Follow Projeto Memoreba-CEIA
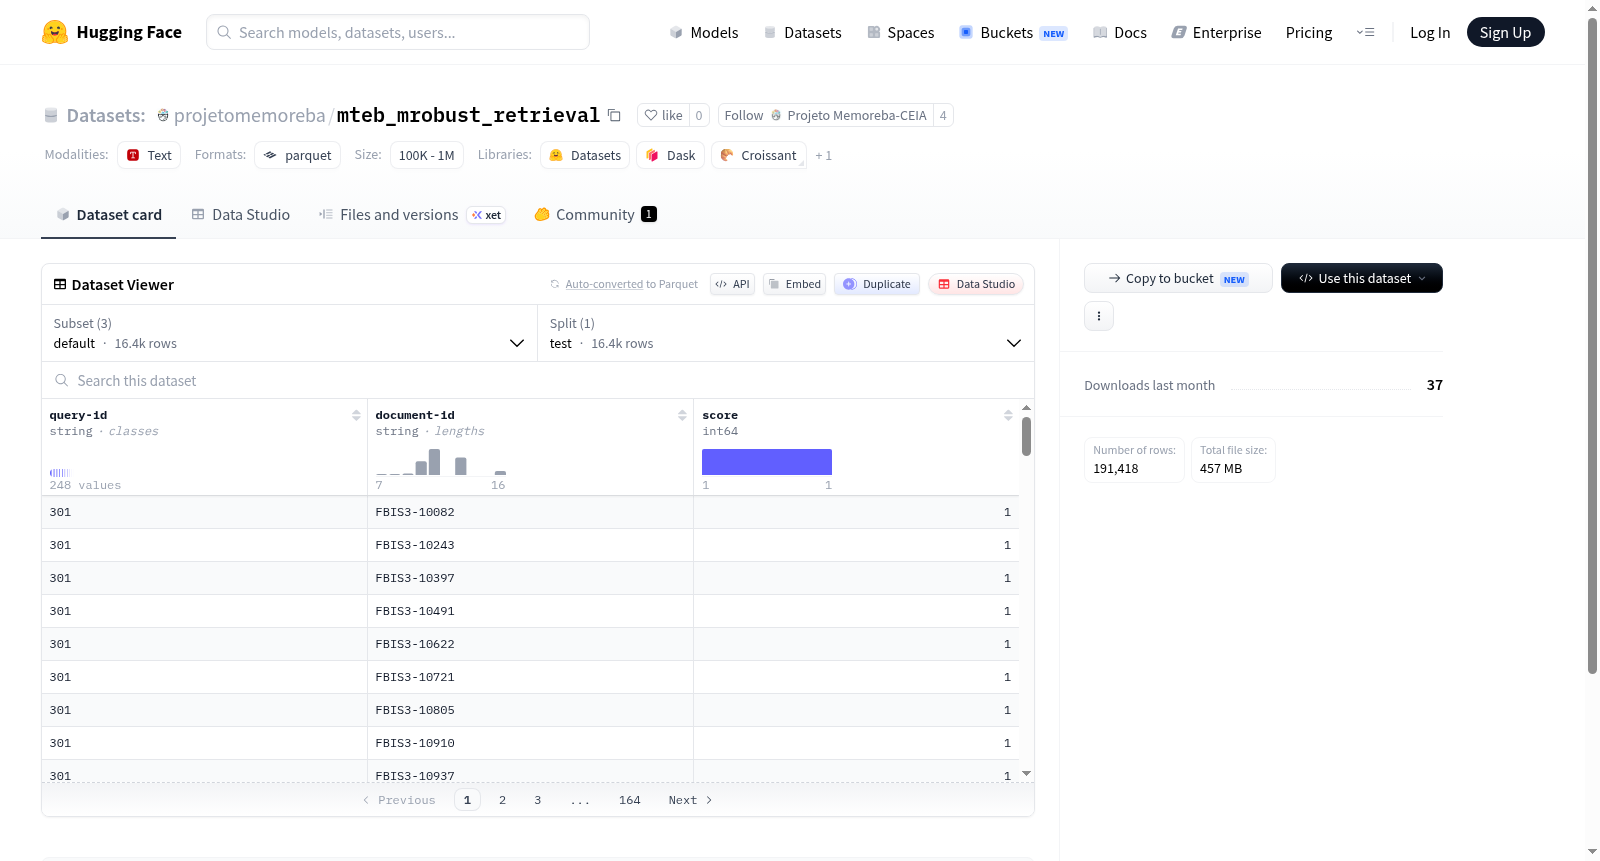The height and width of the screenshot is (861, 1600). pos(825,116)
